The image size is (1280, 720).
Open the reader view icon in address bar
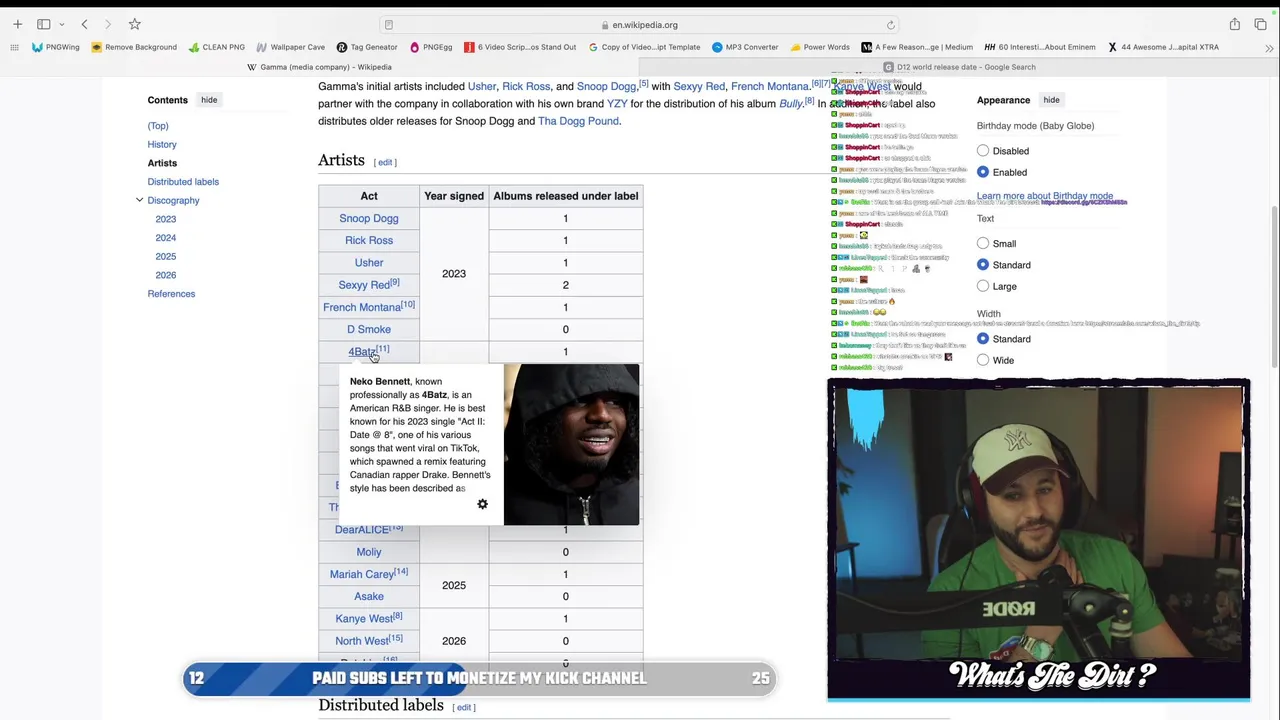pyautogui.click(x=389, y=25)
